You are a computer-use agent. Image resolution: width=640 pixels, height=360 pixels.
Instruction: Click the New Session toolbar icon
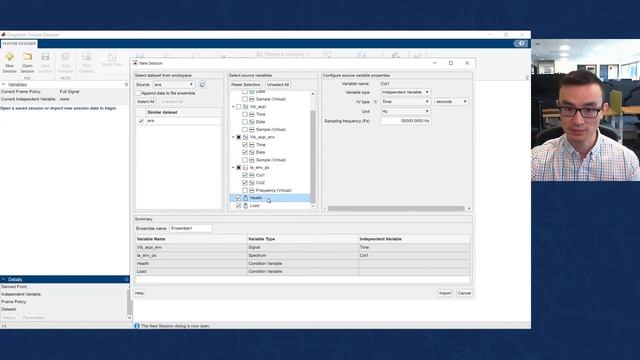9,57
